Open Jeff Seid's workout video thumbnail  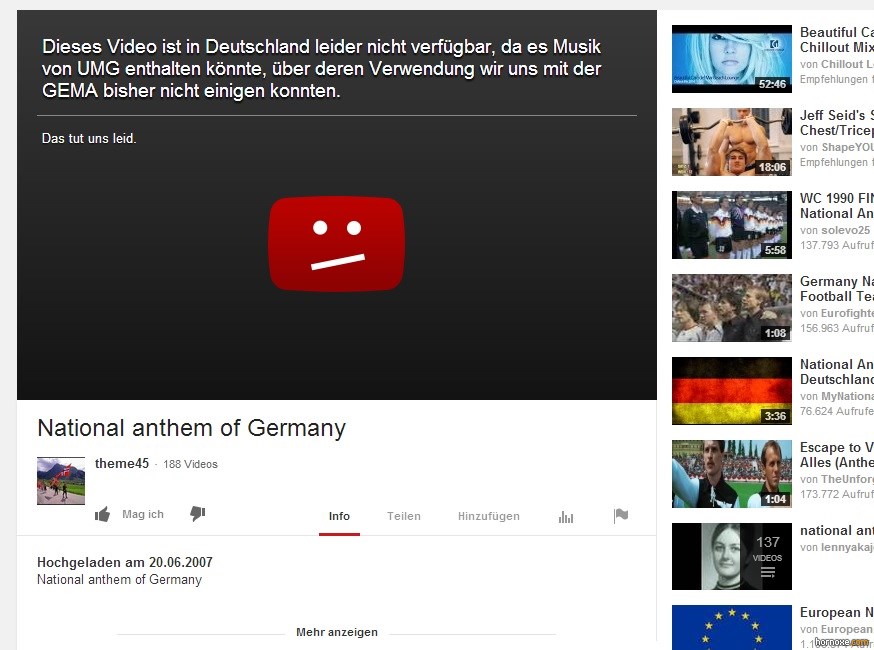pyautogui.click(x=732, y=142)
